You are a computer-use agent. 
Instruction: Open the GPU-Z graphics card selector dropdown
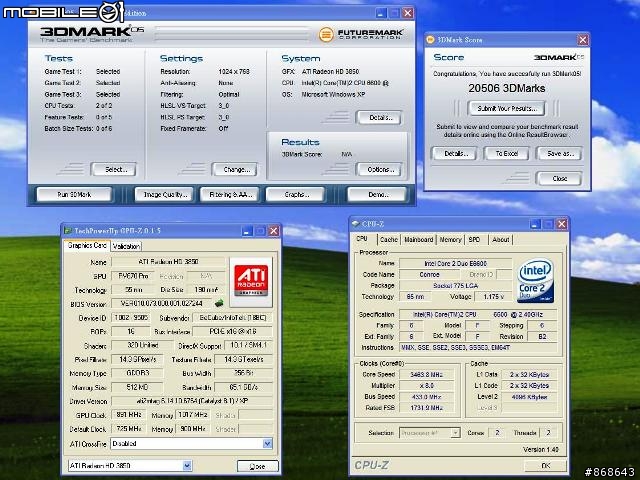click(x=187, y=466)
